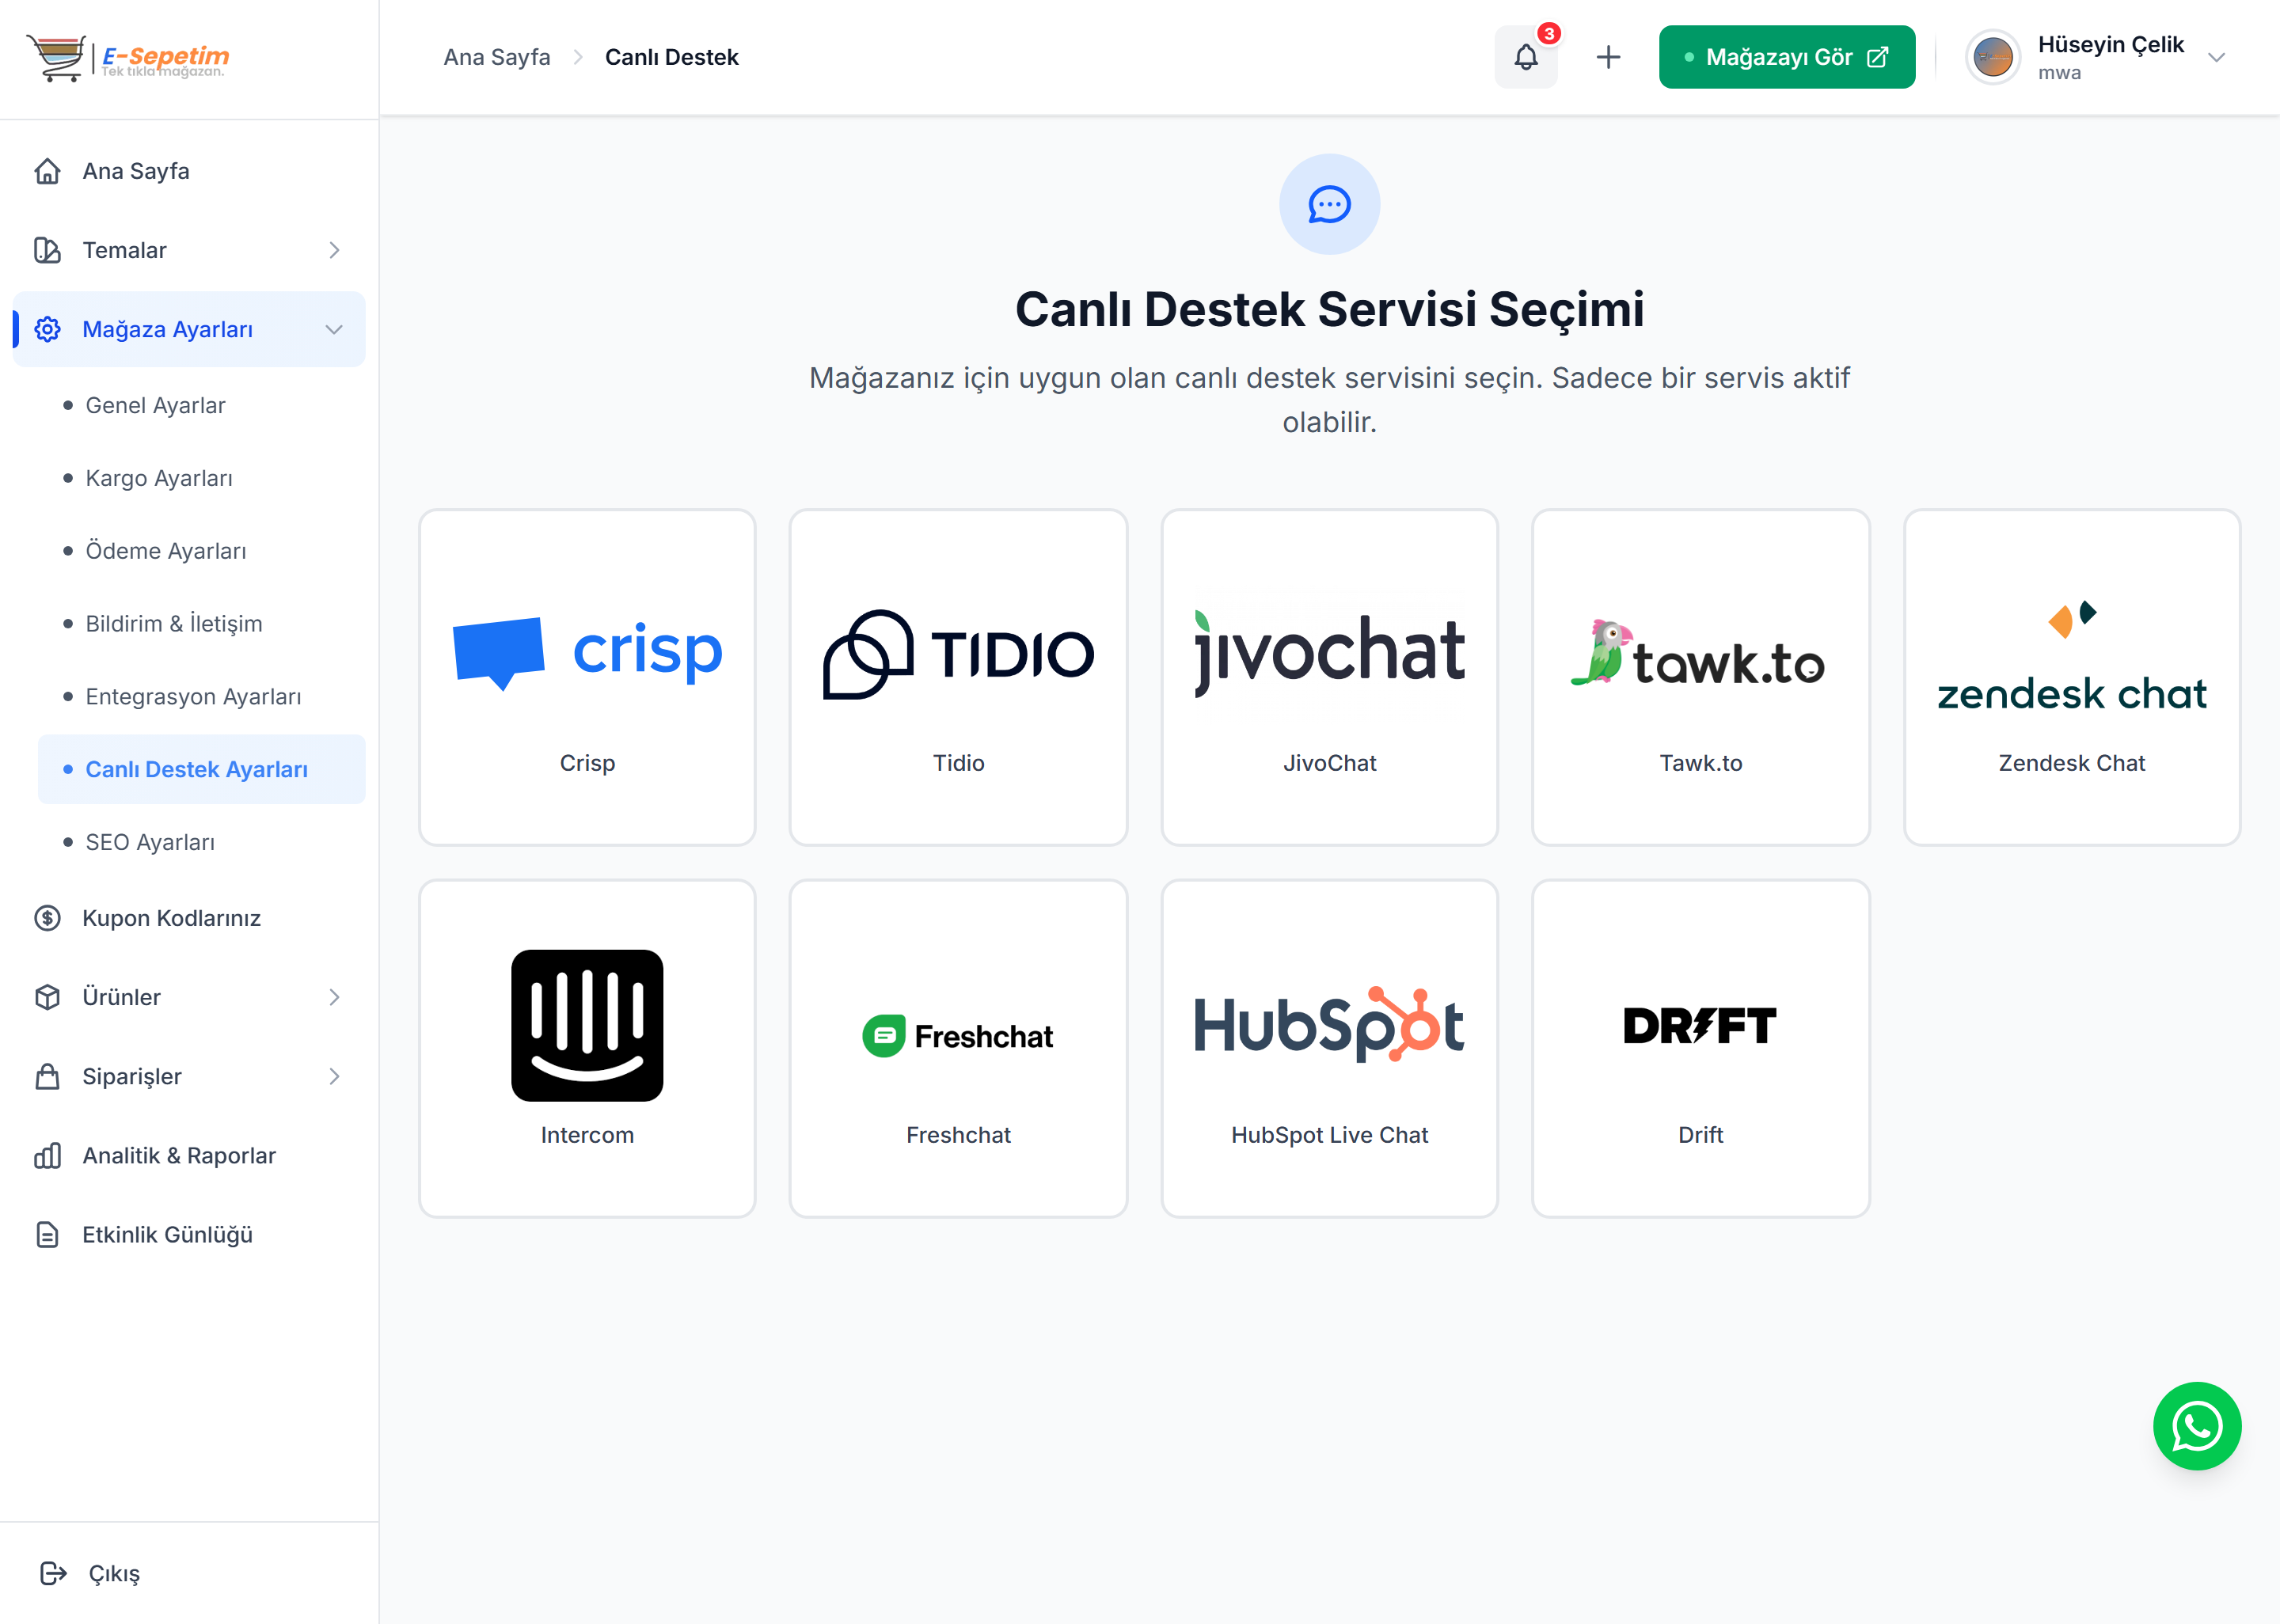
Task: Open Kupon Kodlarınız page
Action: coord(171,918)
